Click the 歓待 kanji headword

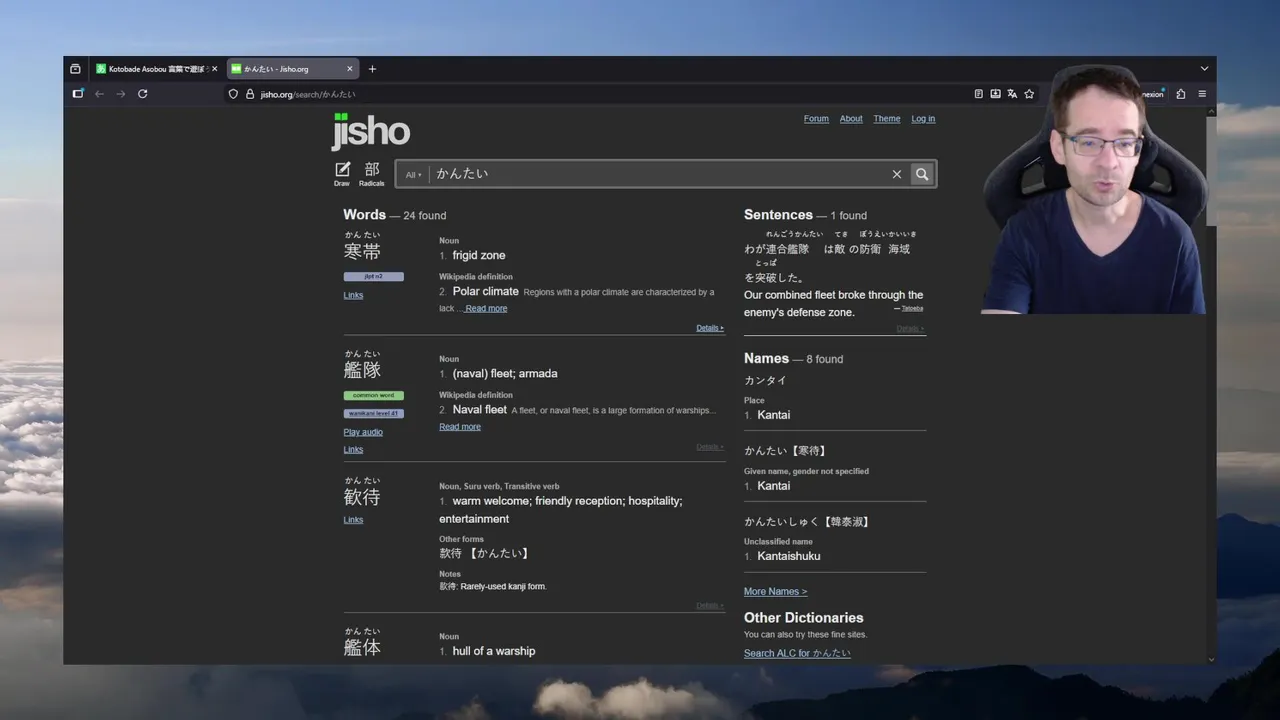click(362, 497)
